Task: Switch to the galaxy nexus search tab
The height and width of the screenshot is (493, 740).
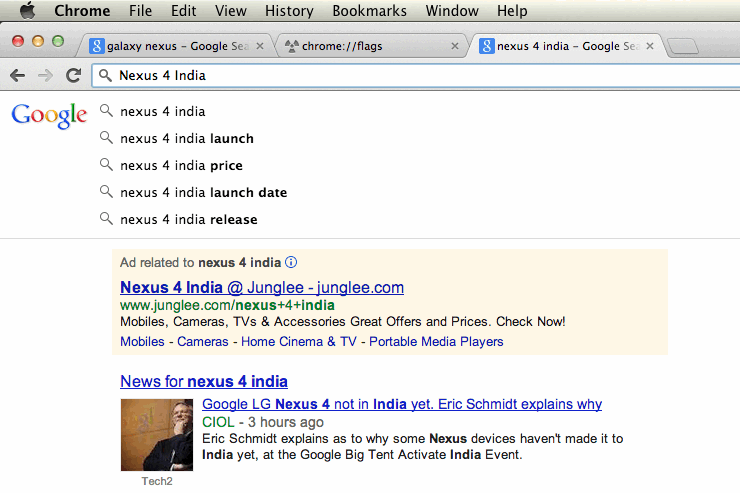Action: pyautogui.click(x=177, y=46)
